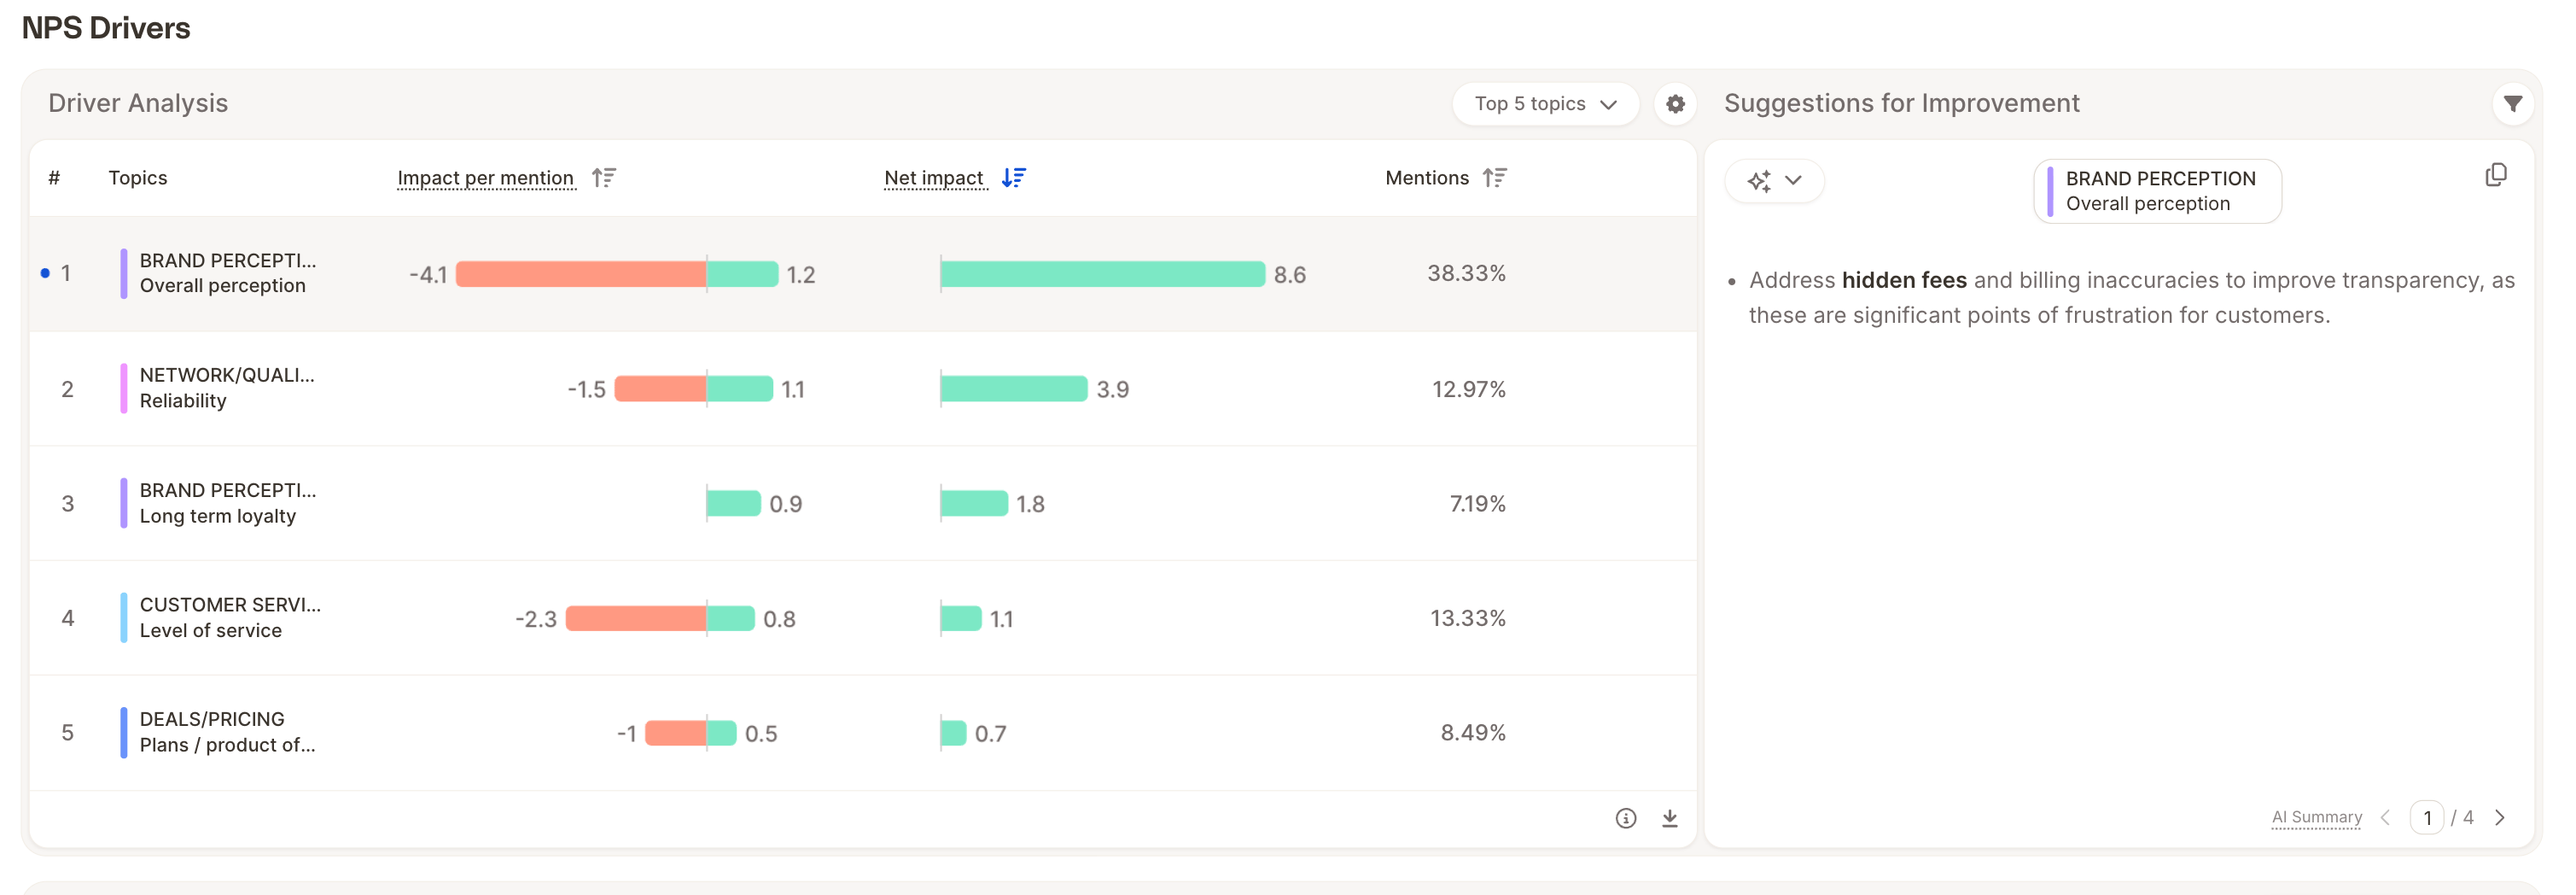
Task: Click the Impact per mention column header
Action: (486, 178)
